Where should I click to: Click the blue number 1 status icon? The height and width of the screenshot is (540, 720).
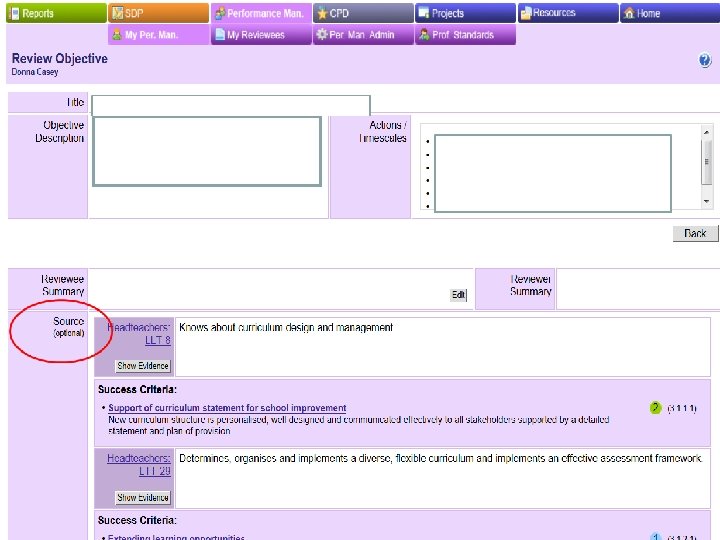pyautogui.click(x=656, y=537)
